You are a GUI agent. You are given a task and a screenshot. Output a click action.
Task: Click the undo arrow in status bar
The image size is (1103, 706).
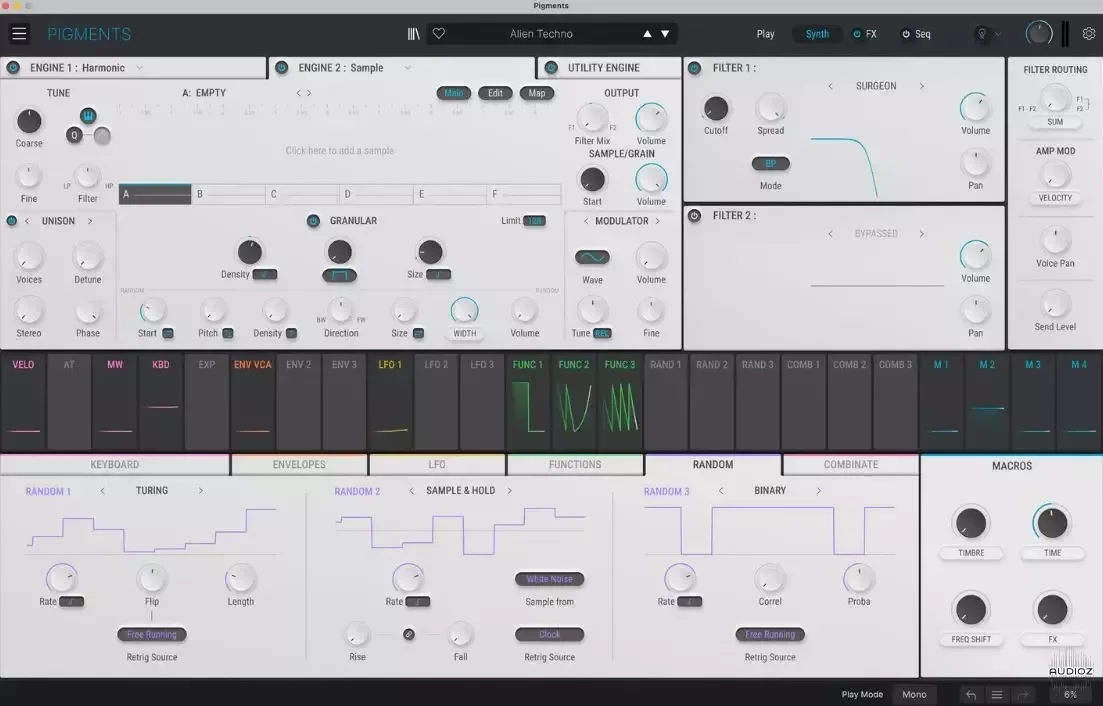click(971, 695)
